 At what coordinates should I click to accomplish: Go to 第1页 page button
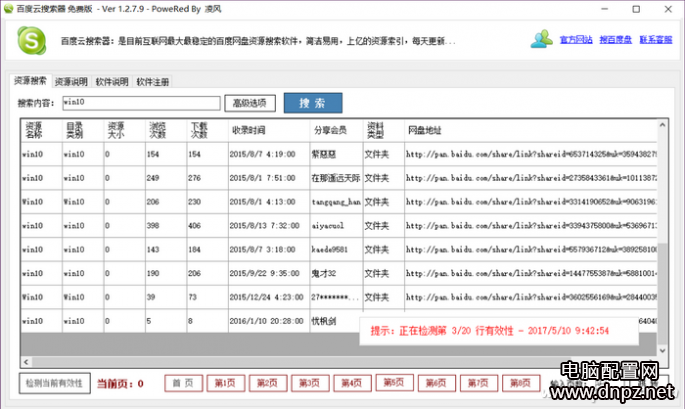pos(225,383)
